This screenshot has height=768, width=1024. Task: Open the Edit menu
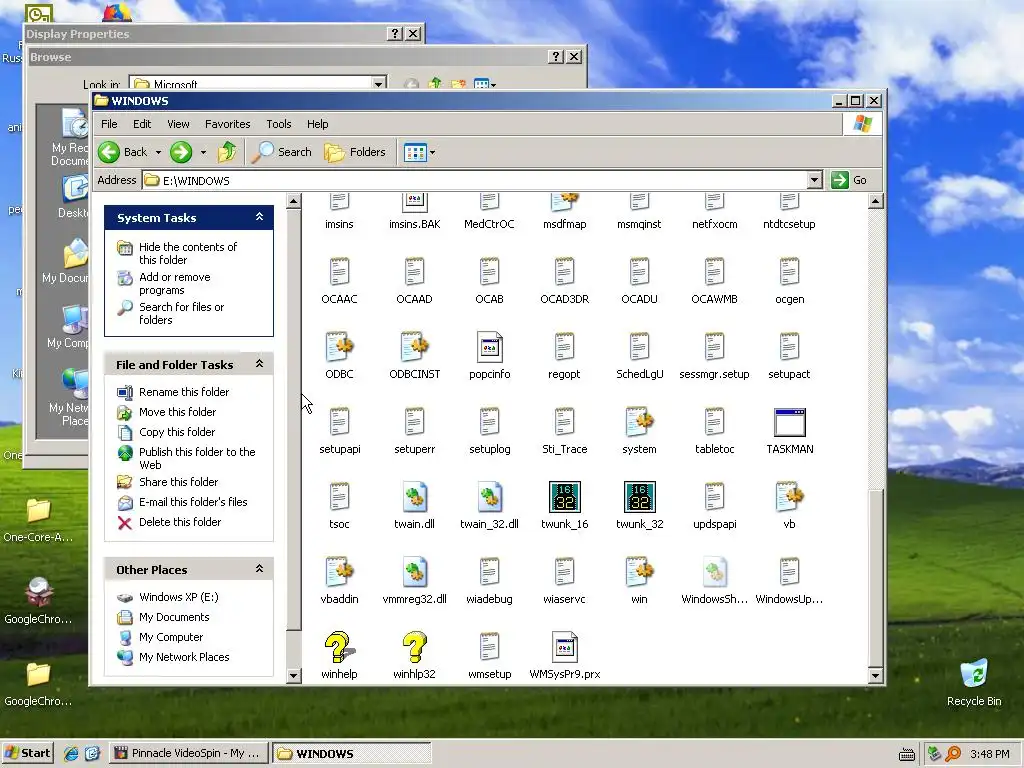click(x=142, y=124)
